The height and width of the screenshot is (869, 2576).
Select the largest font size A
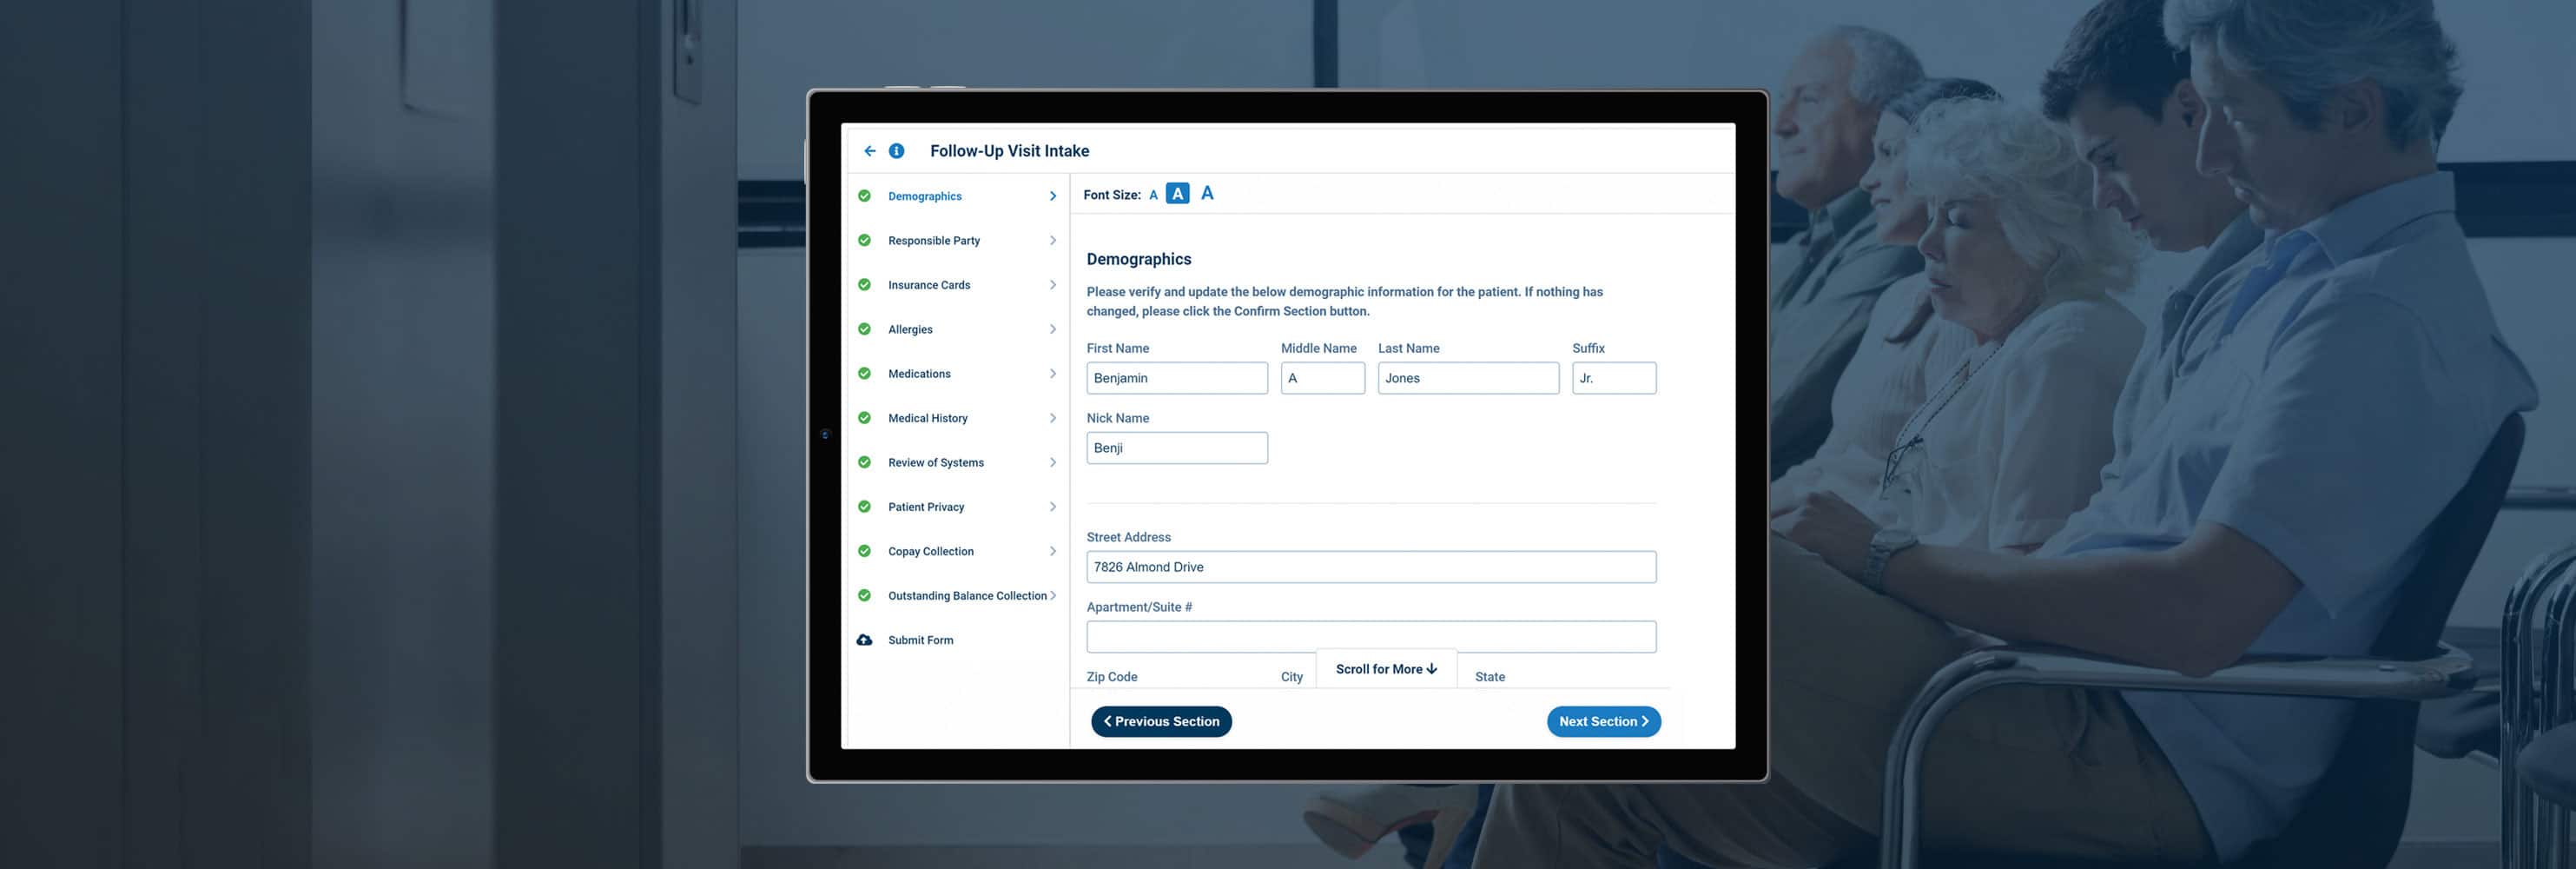point(1207,193)
